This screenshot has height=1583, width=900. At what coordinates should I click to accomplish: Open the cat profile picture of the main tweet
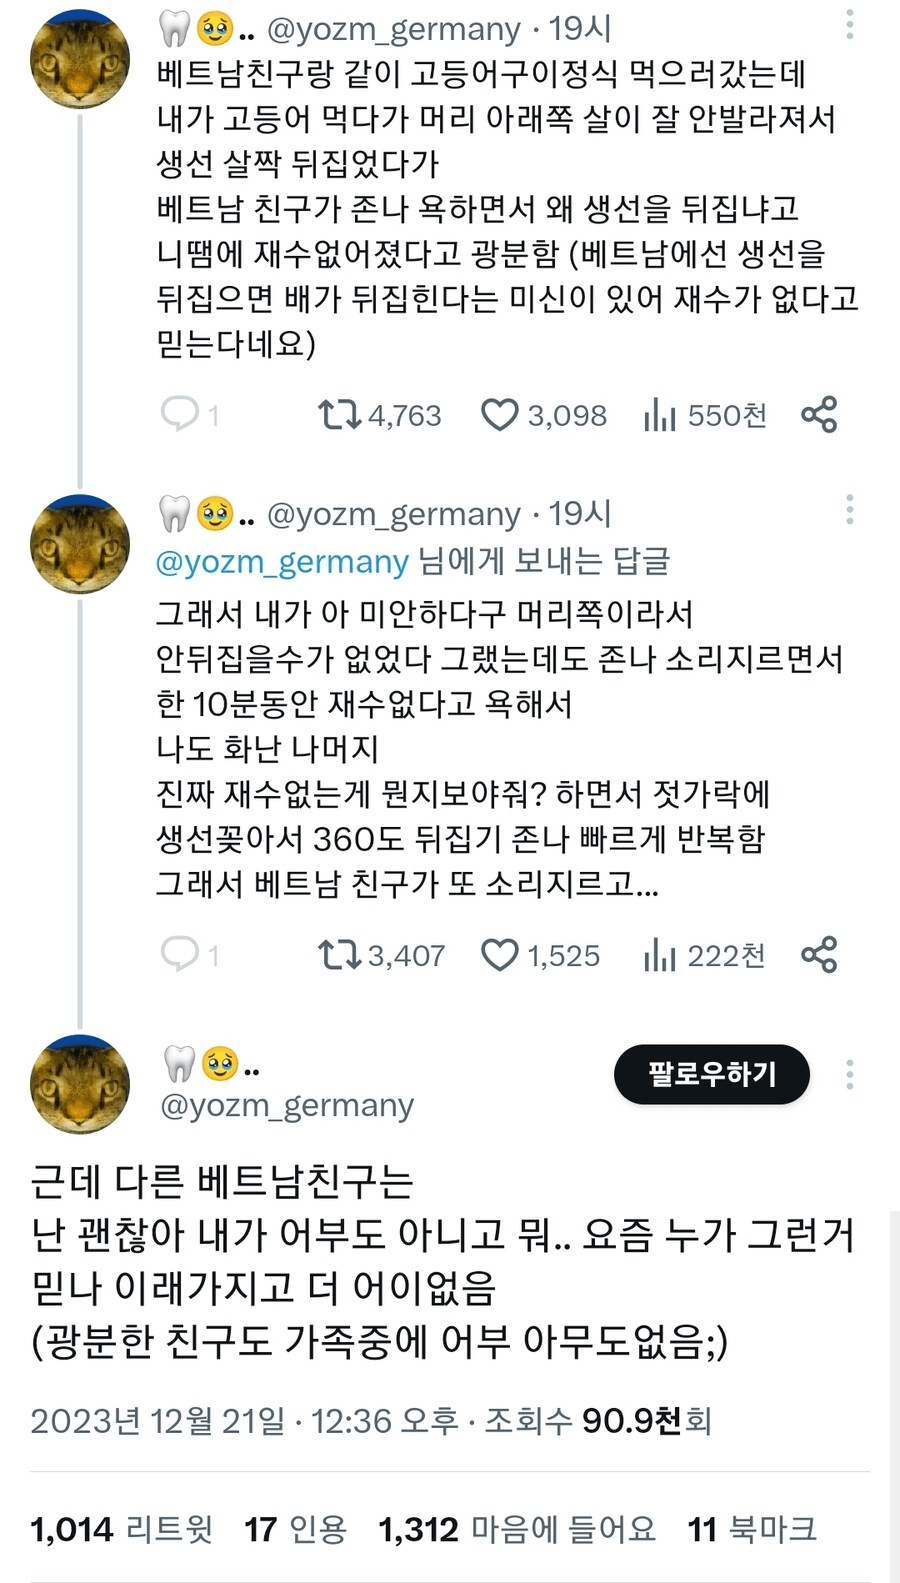coord(80,1083)
